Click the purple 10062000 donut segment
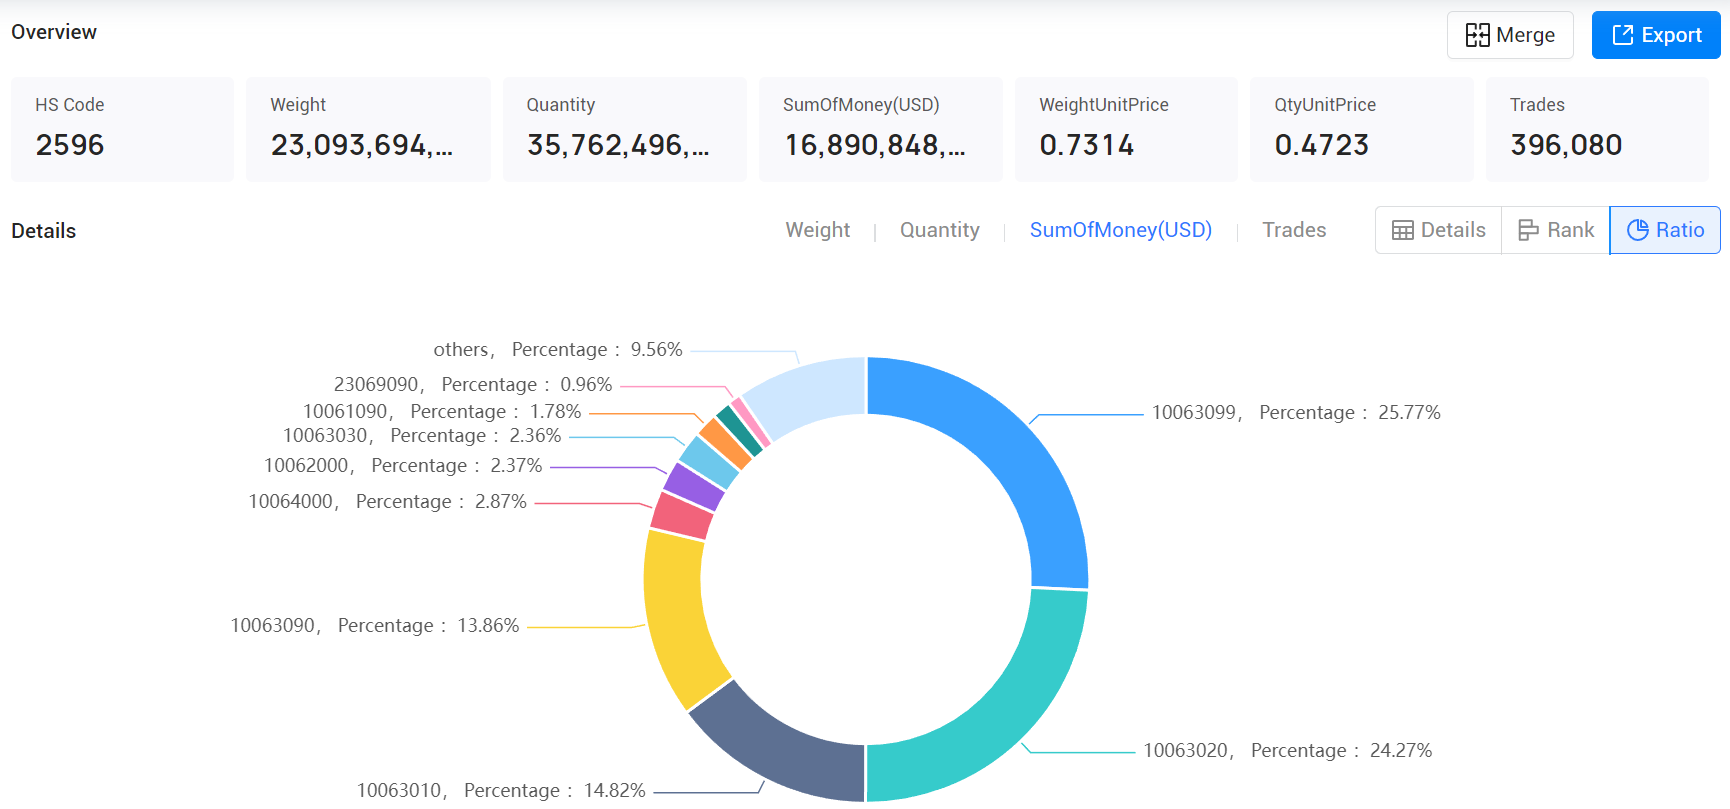The width and height of the screenshot is (1730, 809). [695, 486]
